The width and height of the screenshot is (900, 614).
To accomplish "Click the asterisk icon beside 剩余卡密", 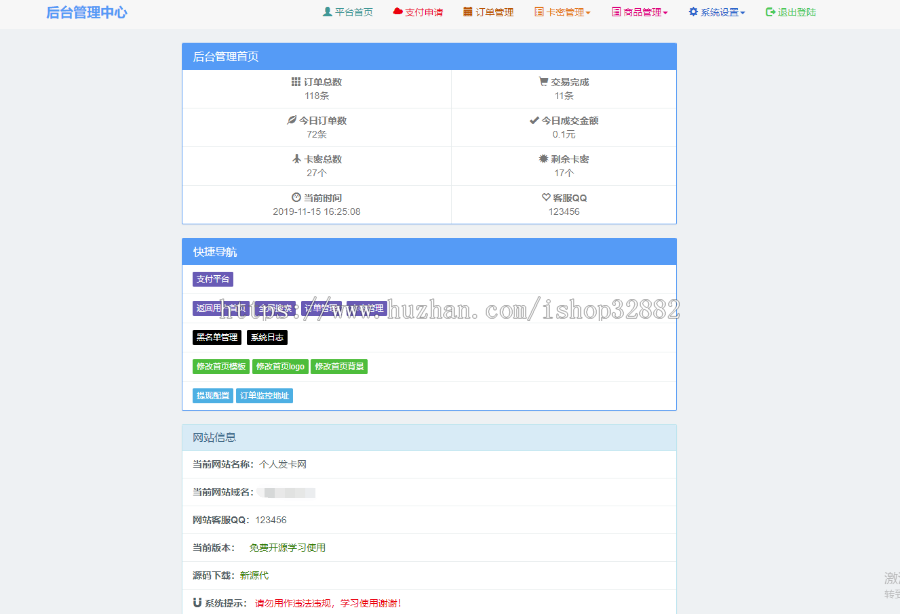I will pyautogui.click(x=544, y=158).
